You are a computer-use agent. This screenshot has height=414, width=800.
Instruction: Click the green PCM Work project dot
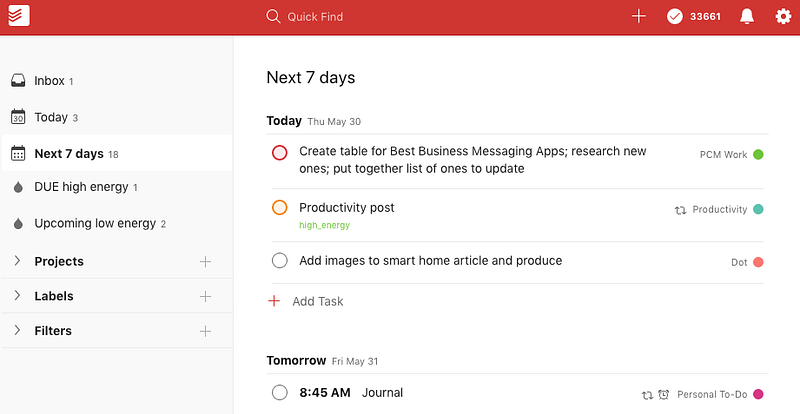758,155
